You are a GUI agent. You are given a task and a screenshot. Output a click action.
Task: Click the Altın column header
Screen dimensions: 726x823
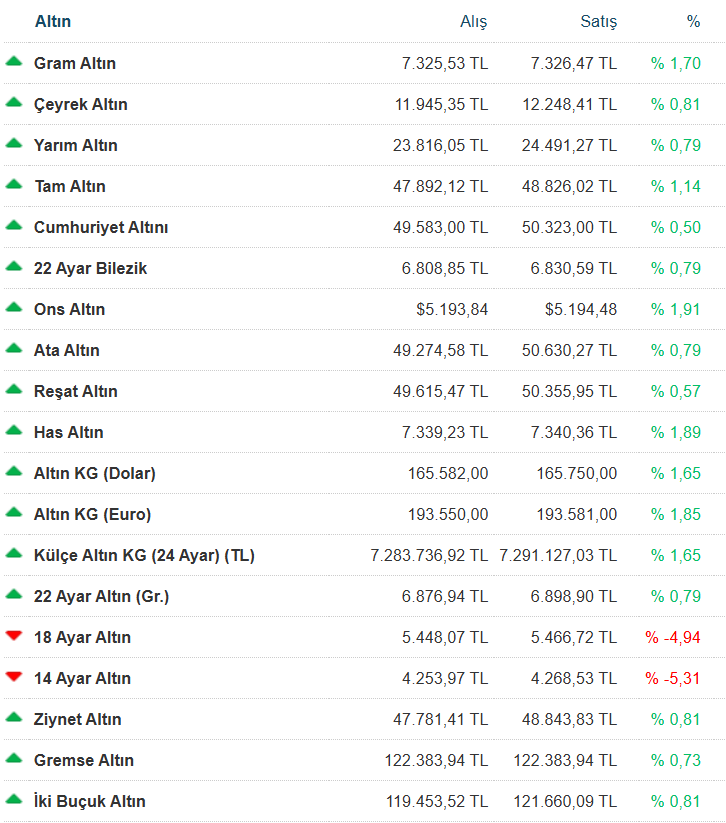tap(53, 21)
